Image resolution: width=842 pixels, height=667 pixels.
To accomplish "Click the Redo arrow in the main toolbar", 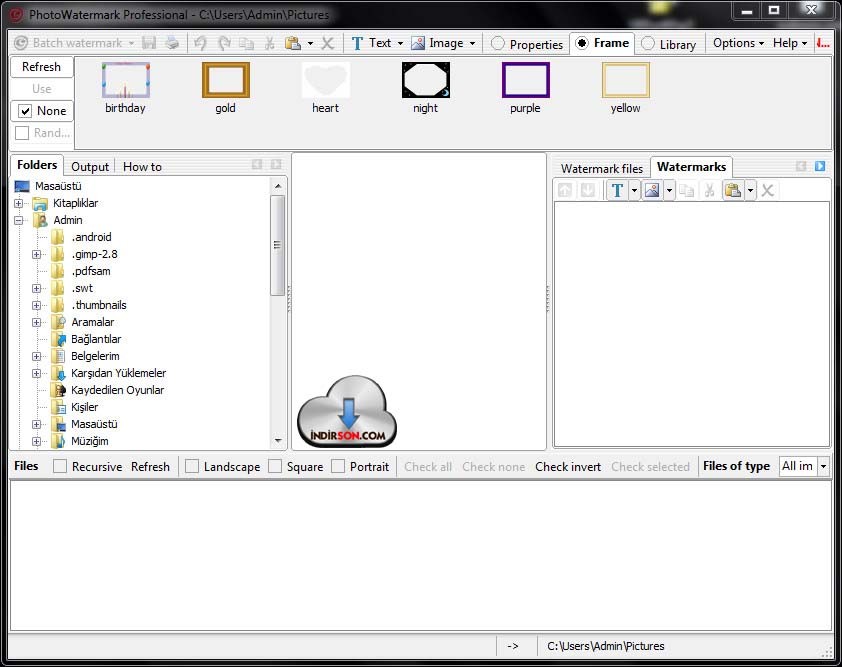I will click(224, 43).
